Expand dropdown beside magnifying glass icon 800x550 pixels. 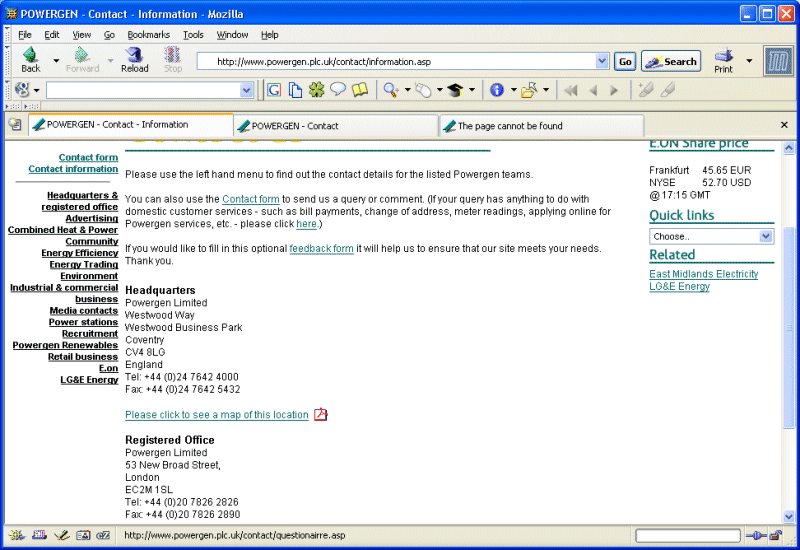click(408, 90)
